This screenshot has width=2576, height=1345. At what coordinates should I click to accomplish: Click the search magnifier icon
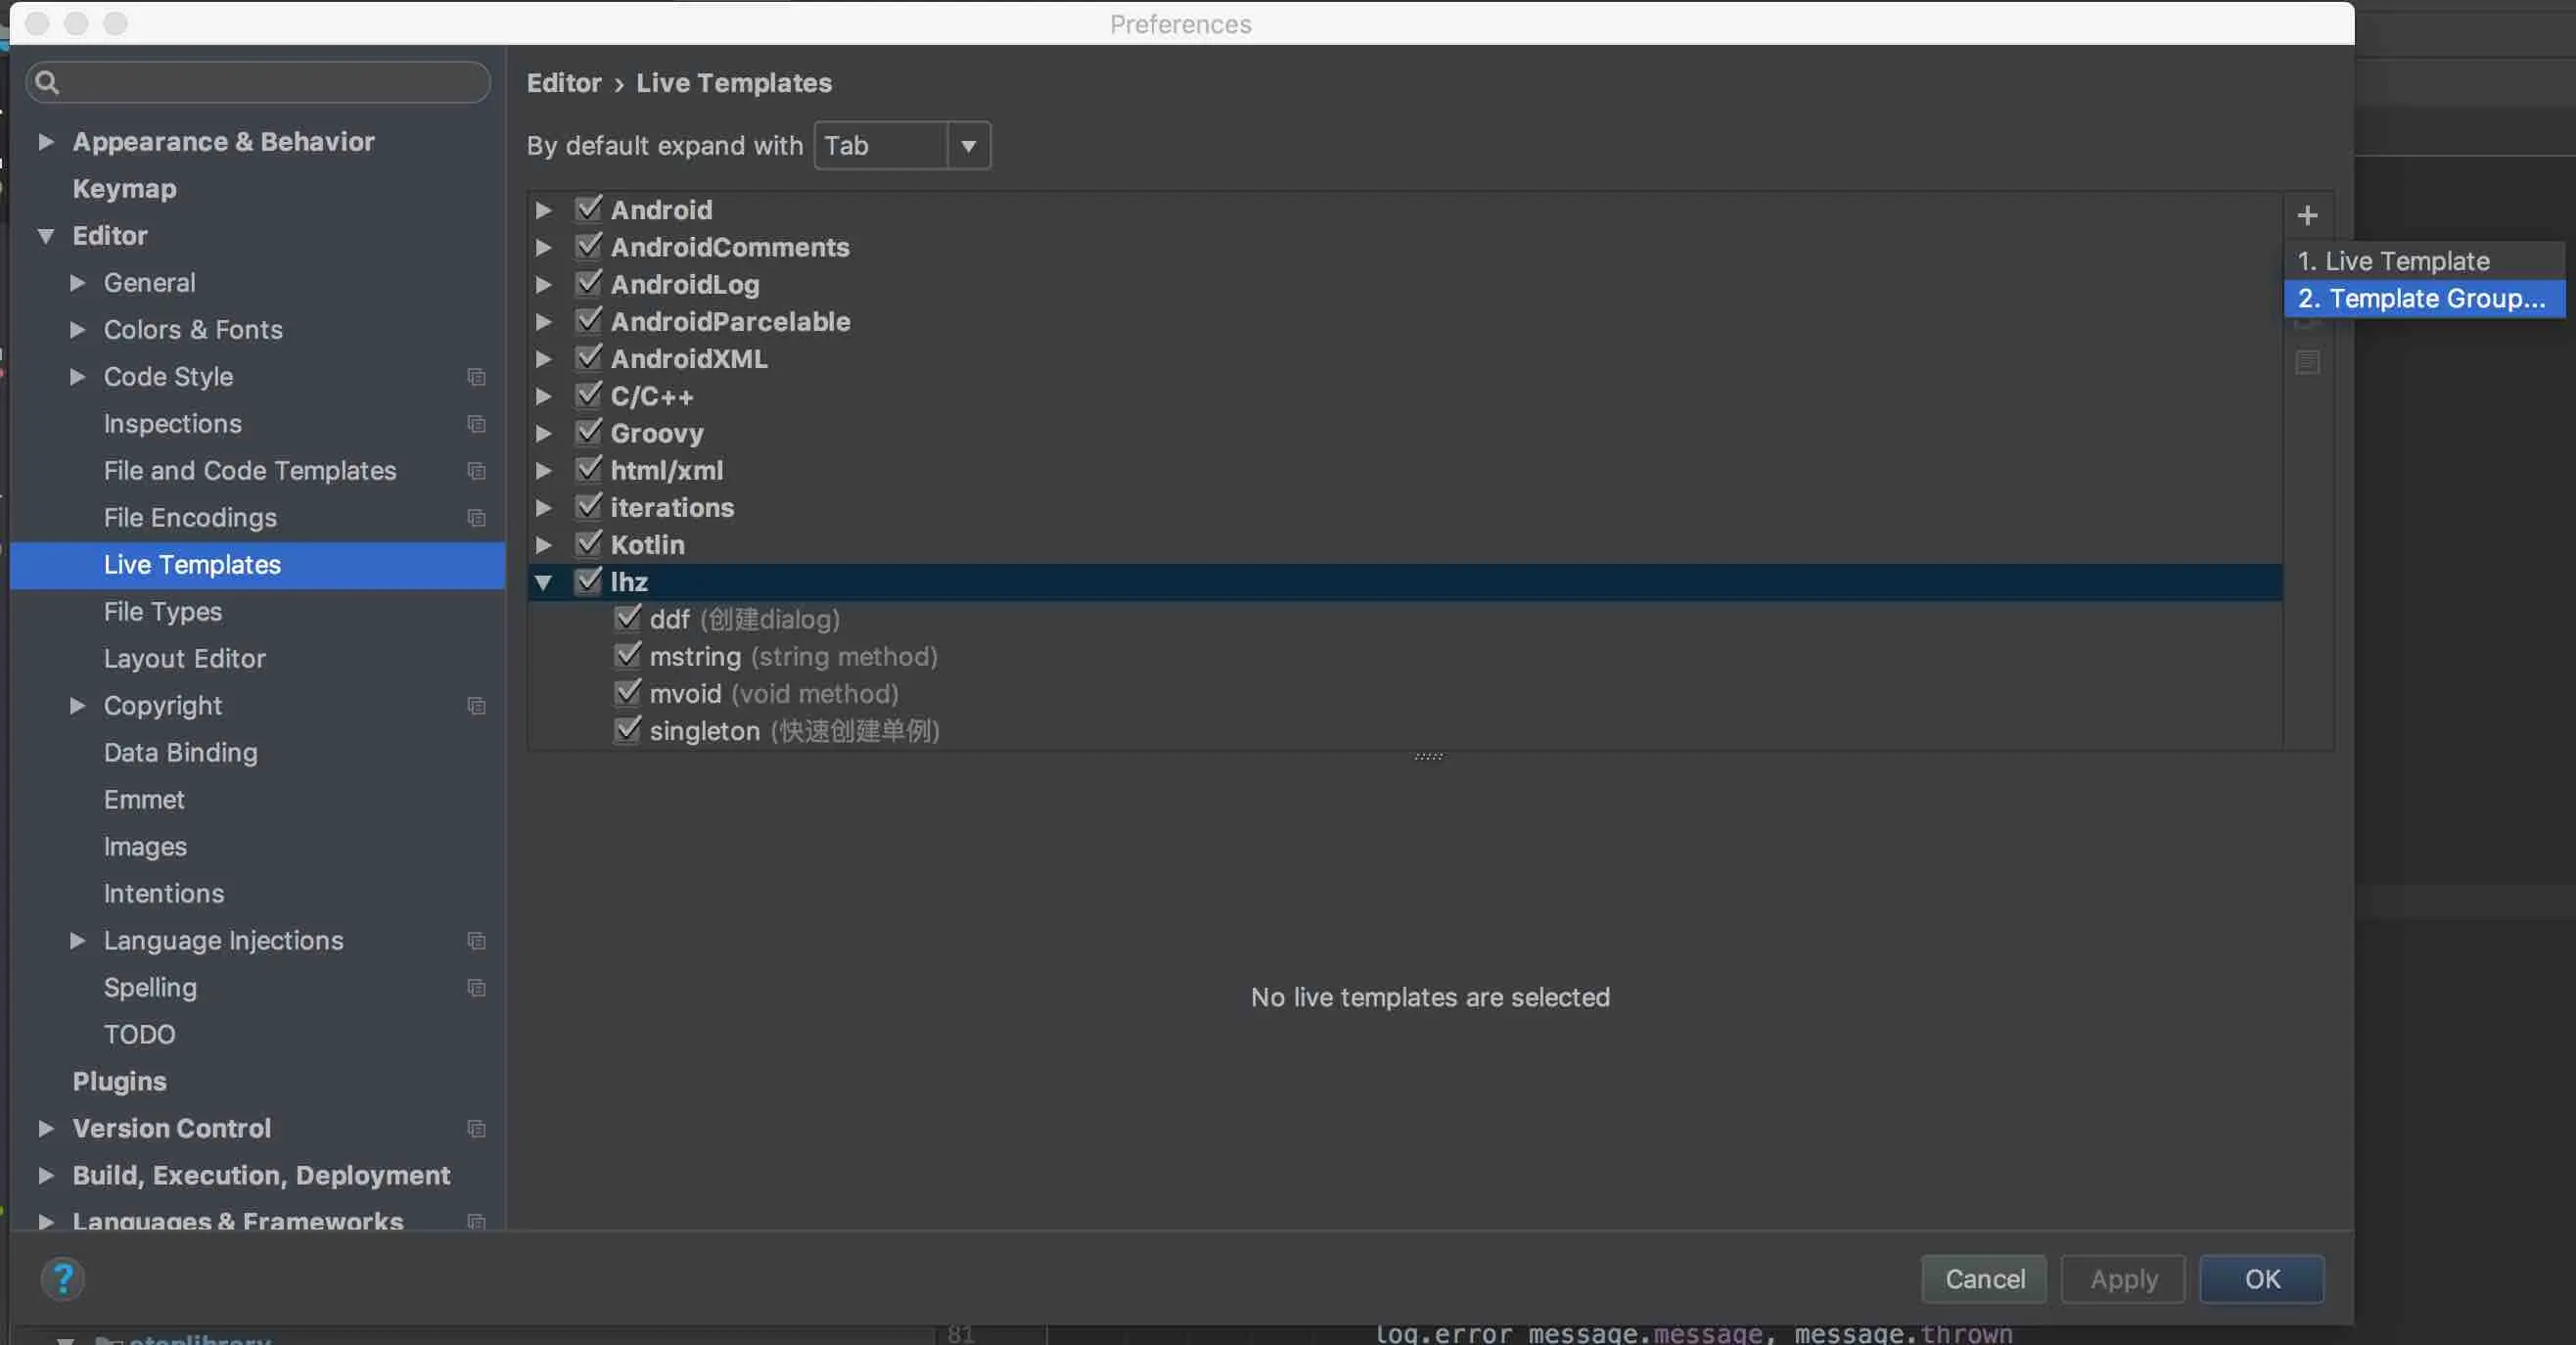47,82
